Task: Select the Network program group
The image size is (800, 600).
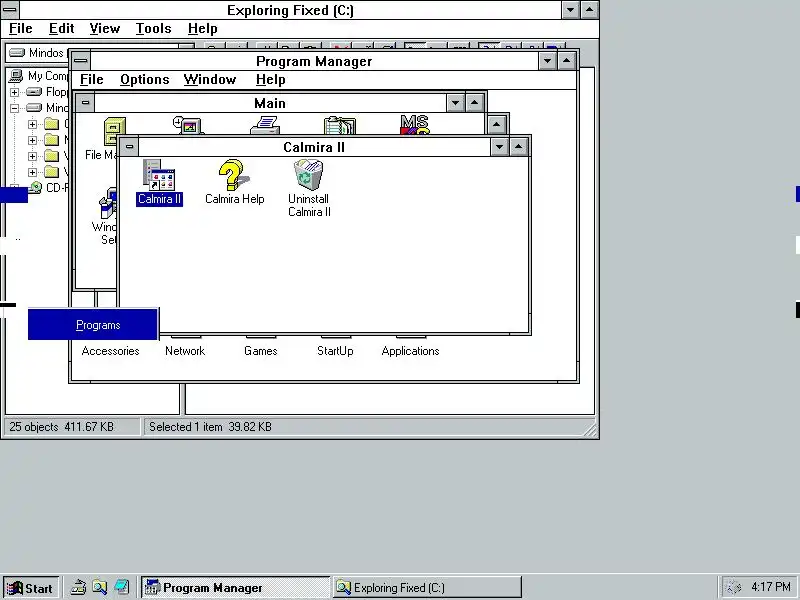Action: pos(185,351)
